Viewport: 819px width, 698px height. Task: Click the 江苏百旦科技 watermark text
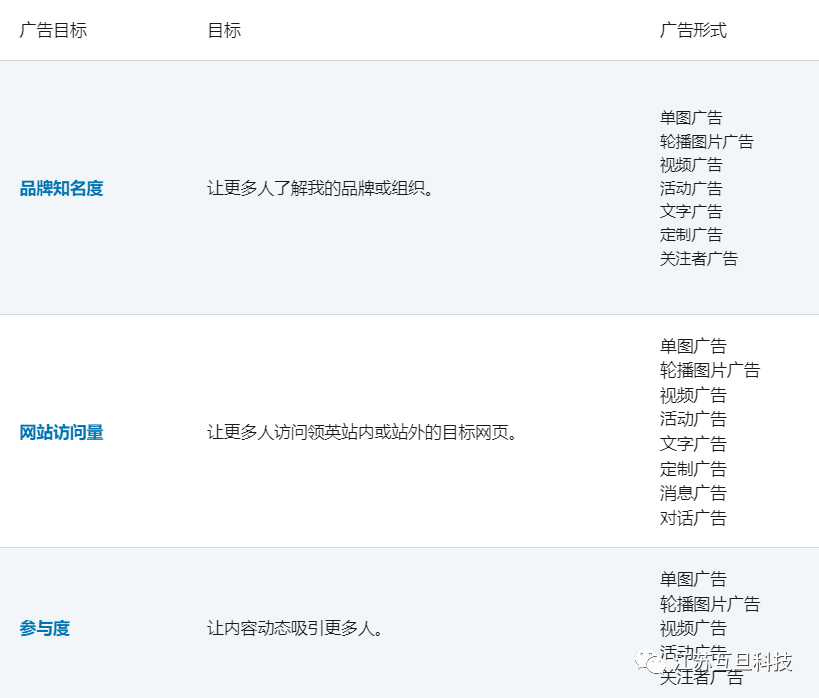tap(733, 662)
